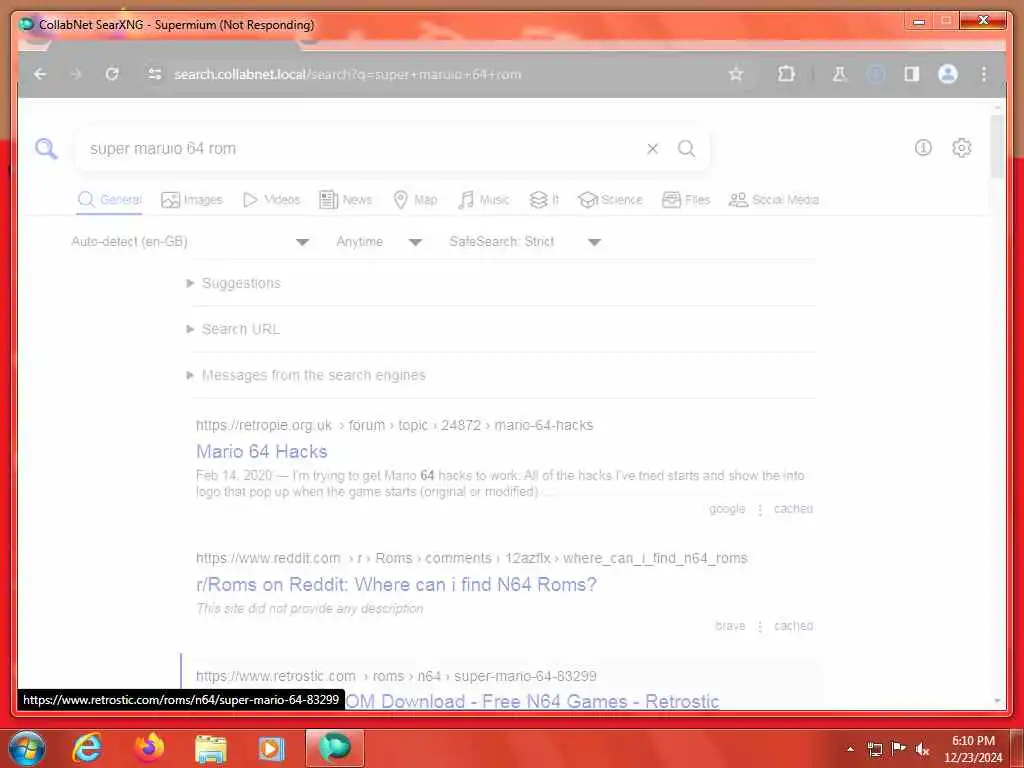Clear the search query with the X
This screenshot has height=768, width=1024.
click(652, 149)
